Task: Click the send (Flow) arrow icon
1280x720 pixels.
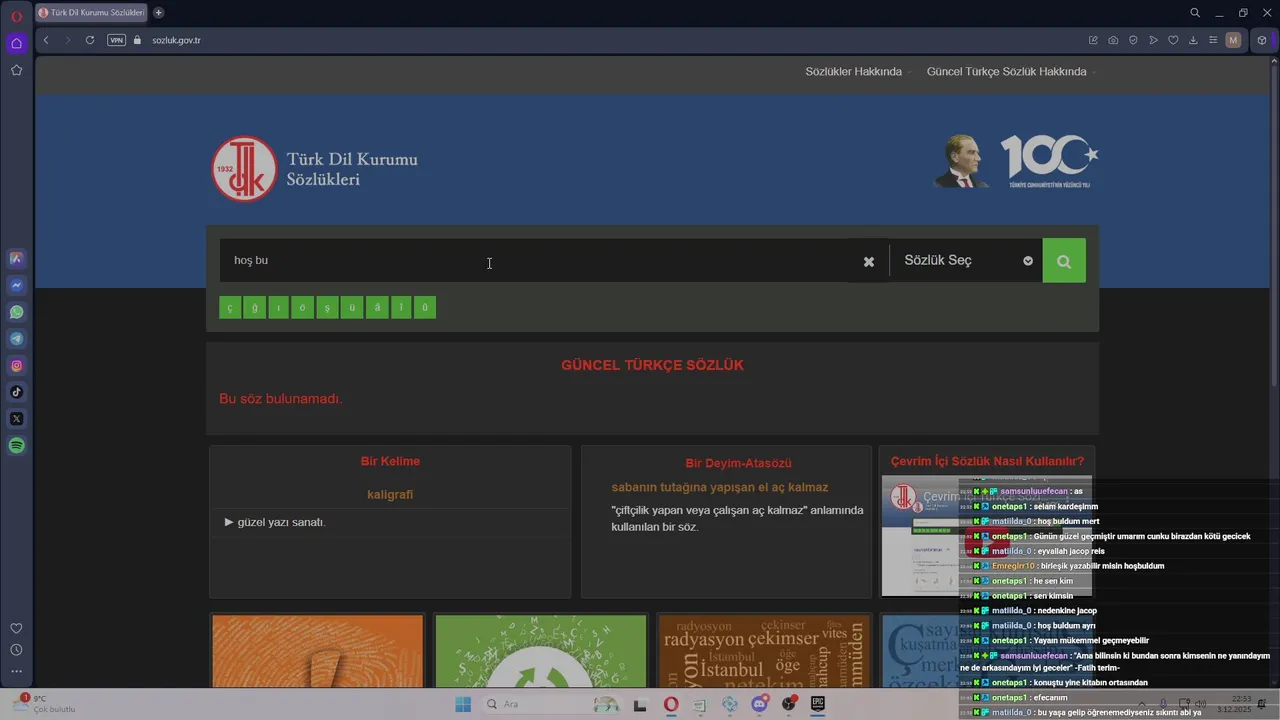Action: click(1153, 40)
